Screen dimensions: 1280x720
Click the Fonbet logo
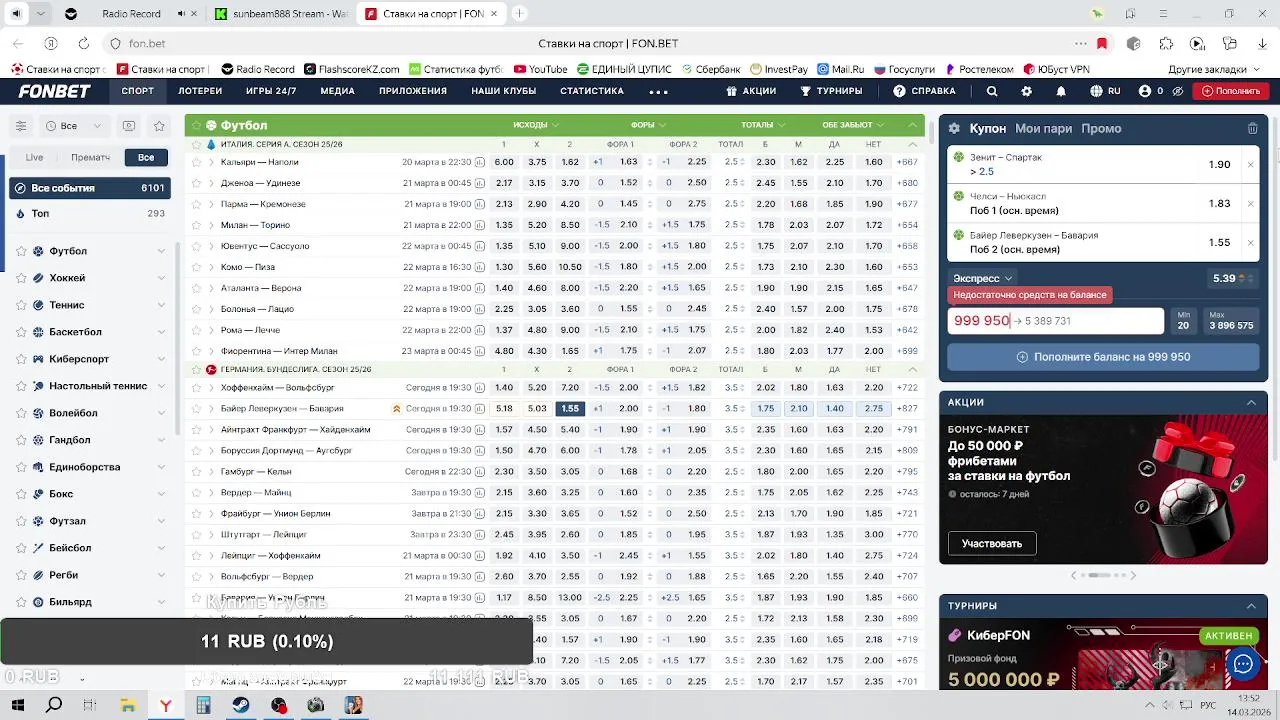[54, 91]
